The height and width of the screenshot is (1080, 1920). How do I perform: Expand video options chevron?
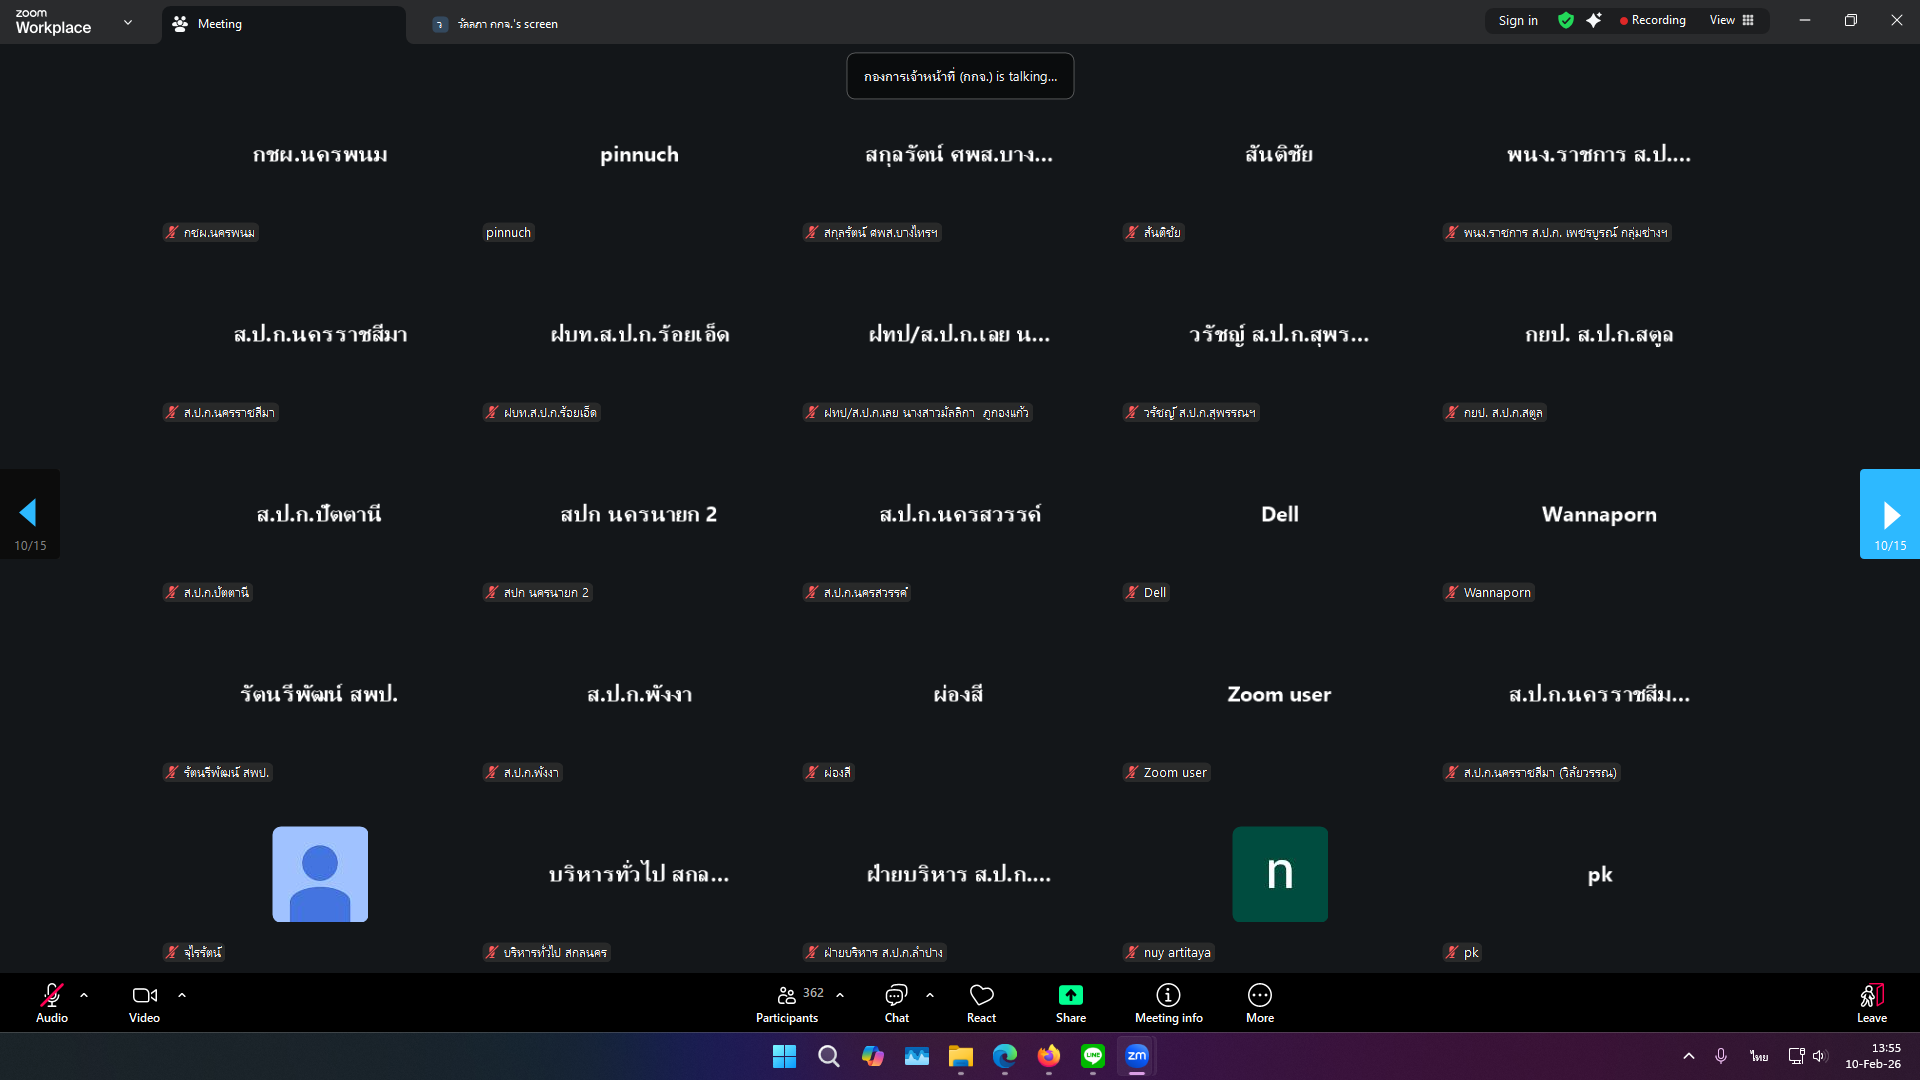click(182, 995)
